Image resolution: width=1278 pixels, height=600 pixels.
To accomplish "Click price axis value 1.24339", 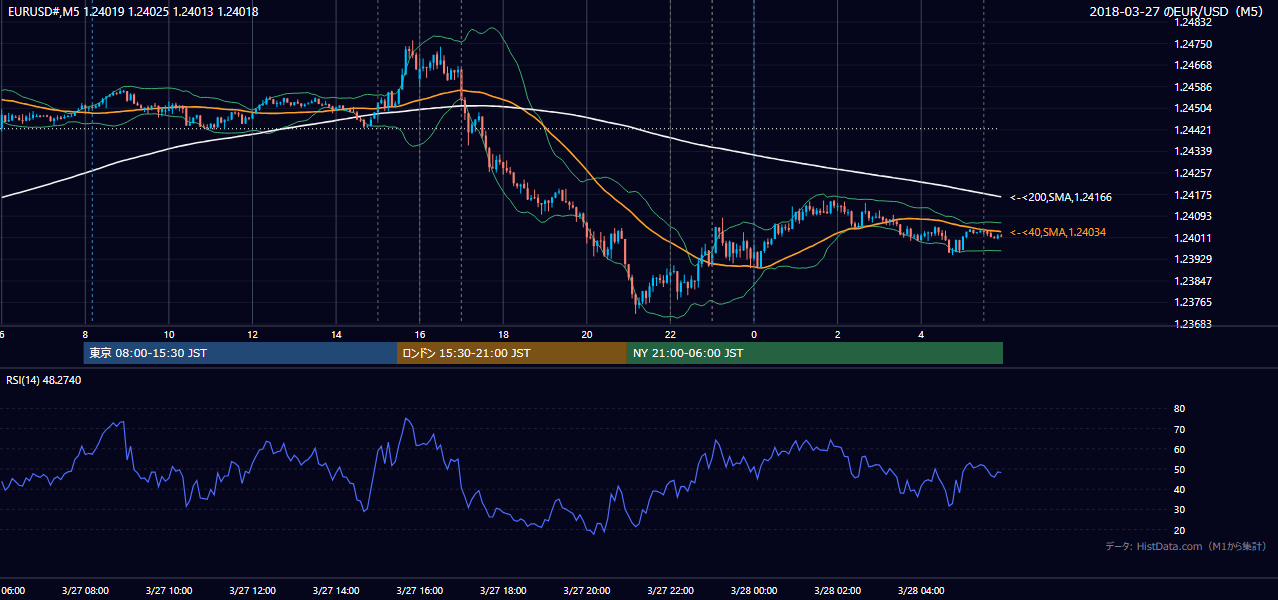I will pyautogui.click(x=1193, y=151).
